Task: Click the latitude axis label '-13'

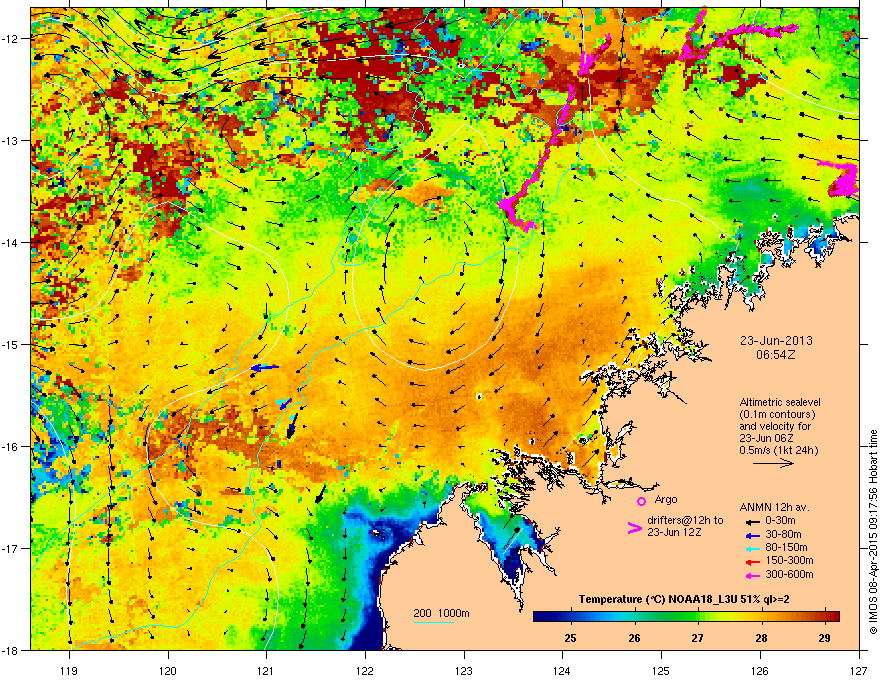Action: coord(10,141)
